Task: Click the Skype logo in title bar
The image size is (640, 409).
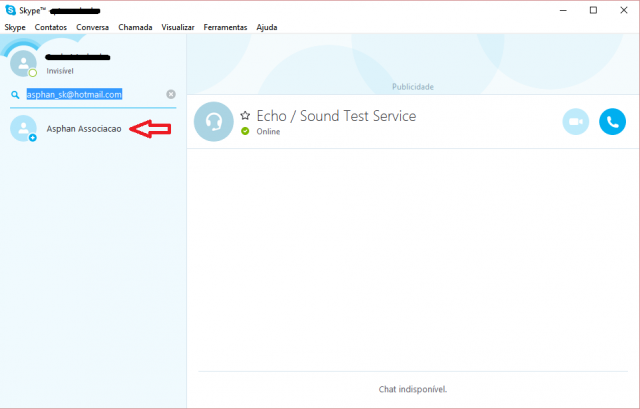Action: pos(11,10)
